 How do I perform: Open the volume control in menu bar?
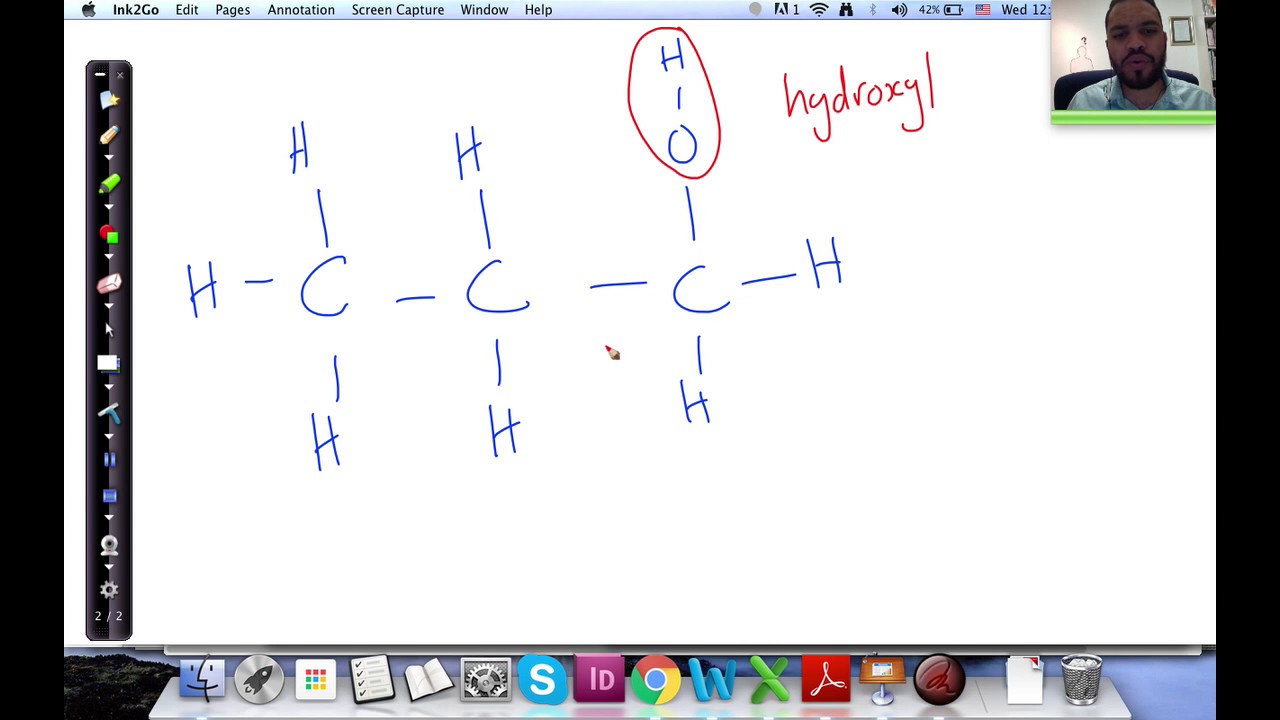click(x=899, y=10)
